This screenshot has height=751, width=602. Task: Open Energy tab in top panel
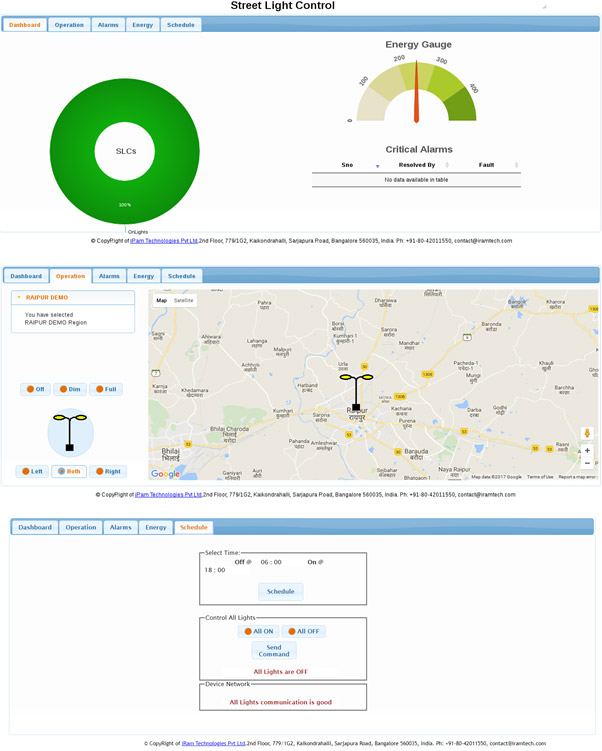coord(143,25)
